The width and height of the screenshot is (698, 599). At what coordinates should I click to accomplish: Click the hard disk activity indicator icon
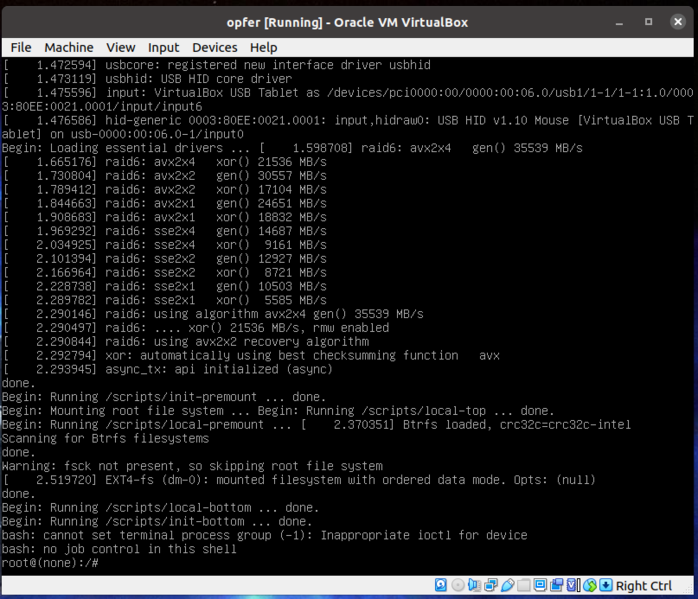point(441,585)
